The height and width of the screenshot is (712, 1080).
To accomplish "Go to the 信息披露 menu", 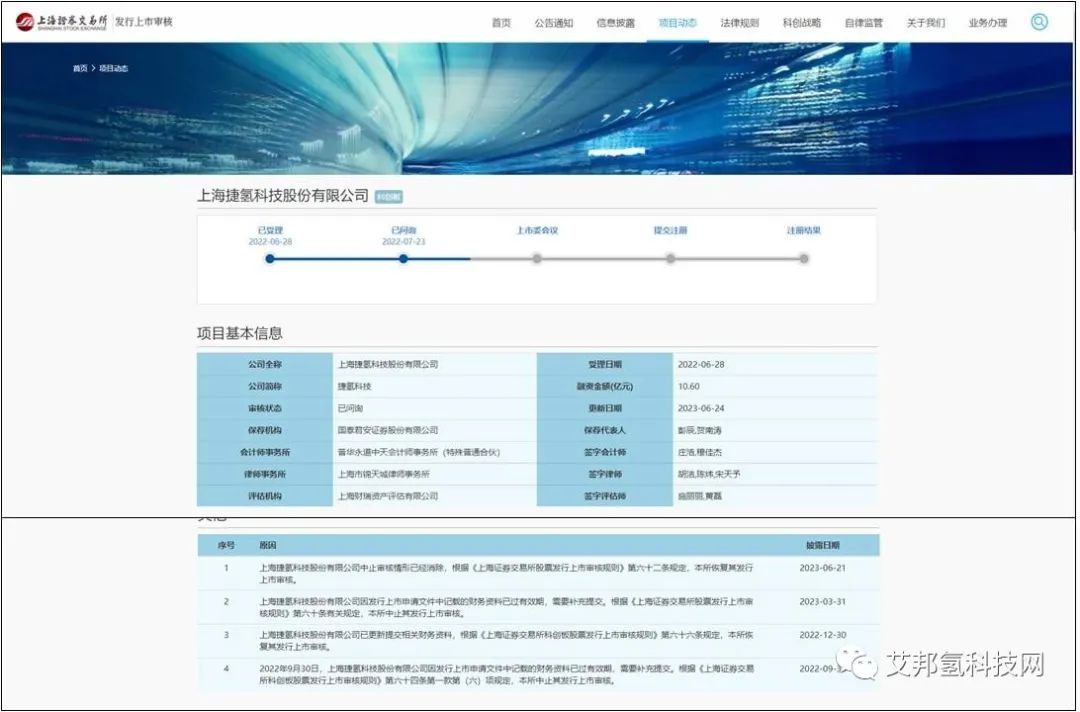I will (616, 23).
